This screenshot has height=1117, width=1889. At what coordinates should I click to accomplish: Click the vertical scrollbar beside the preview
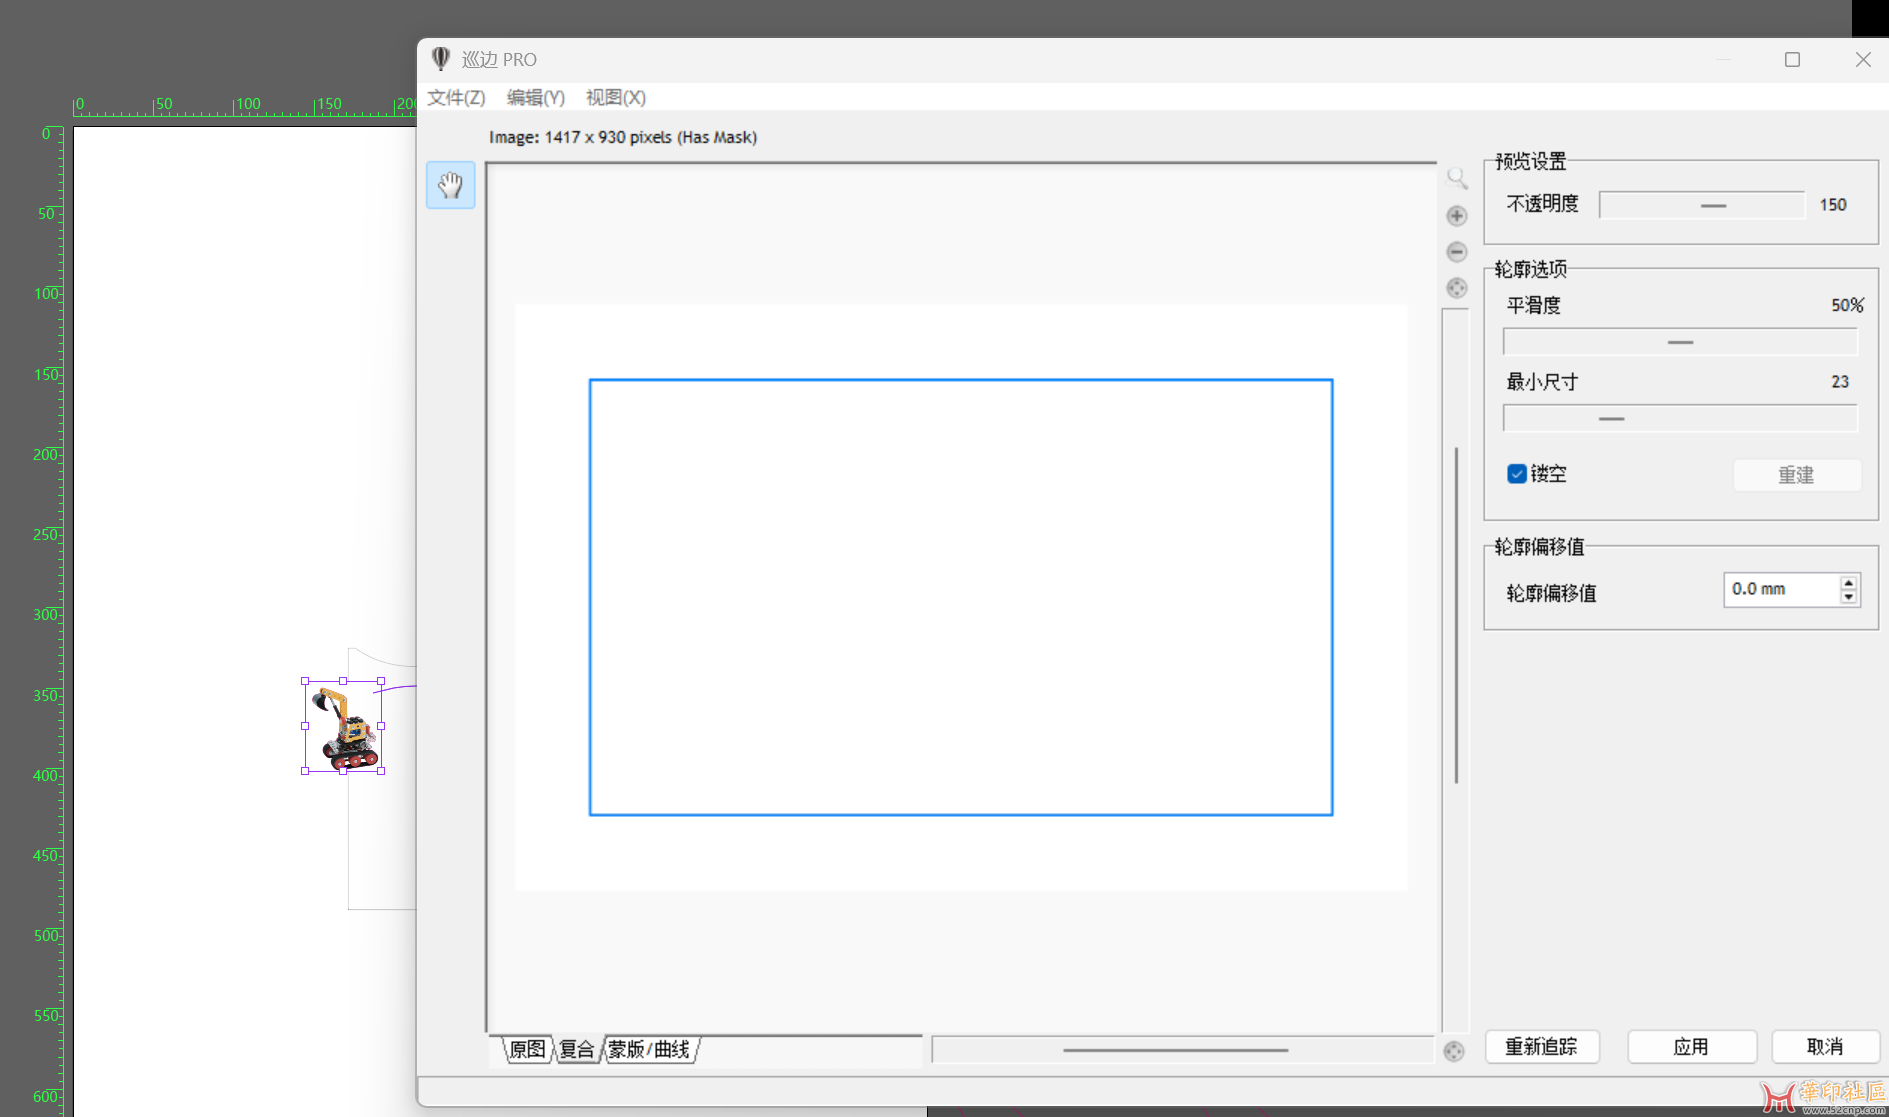[x=1456, y=670]
